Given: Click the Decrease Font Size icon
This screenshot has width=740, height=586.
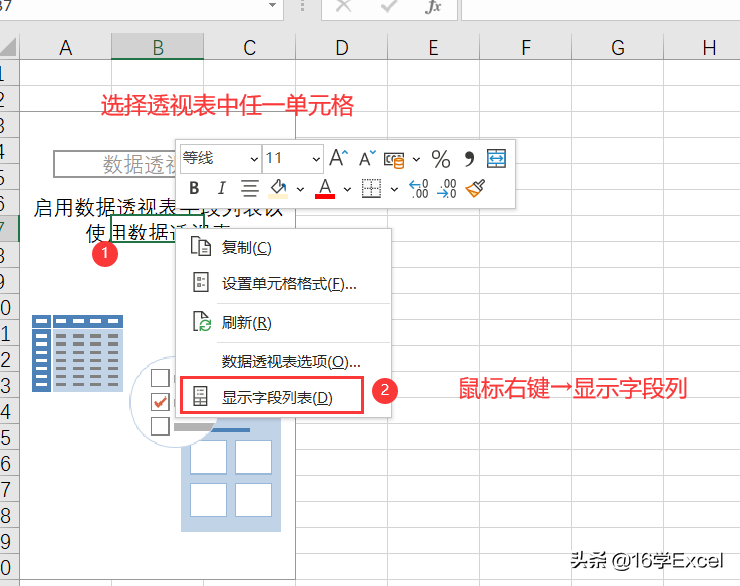Looking at the screenshot, I should coord(367,159).
